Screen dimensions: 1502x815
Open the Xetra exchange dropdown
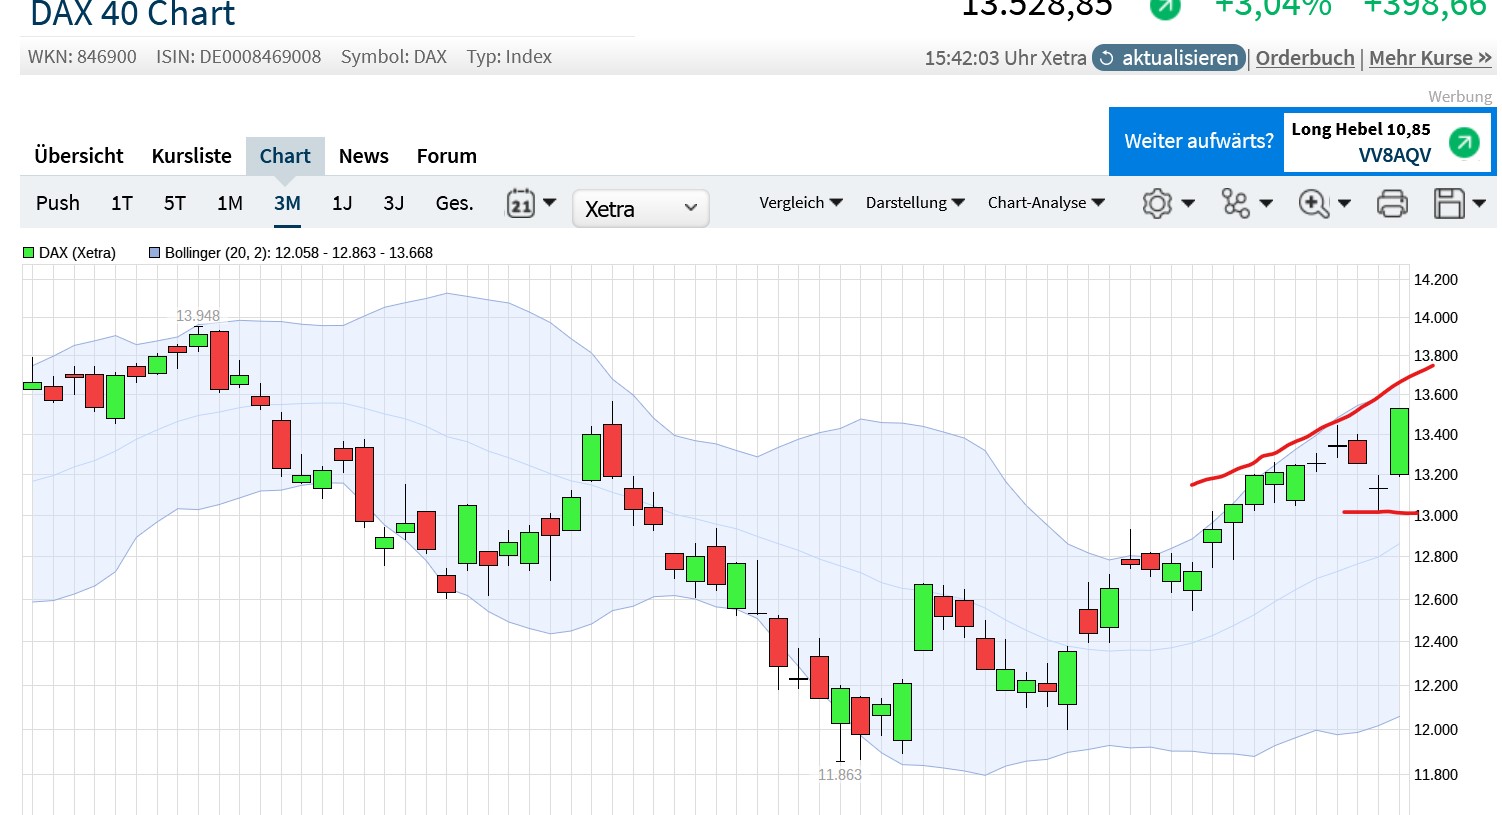click(x=640, y=209)
